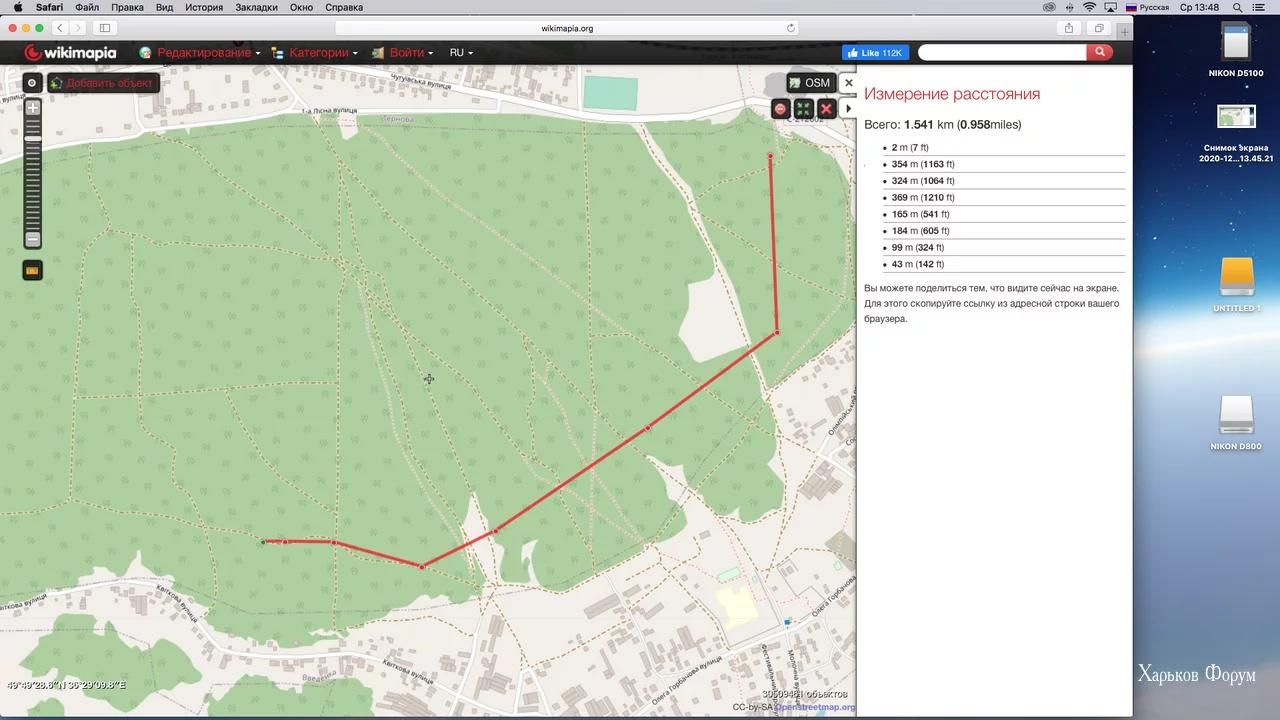Click the clock showing Ср 13:48
The image size is (1280, 720).
pyautogui.click(x=1199, y=7)
